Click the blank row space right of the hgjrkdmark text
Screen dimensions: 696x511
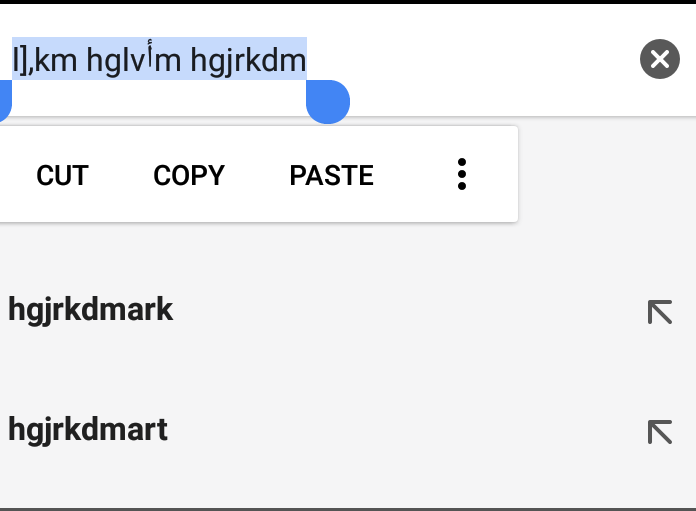tap(400, 311)
